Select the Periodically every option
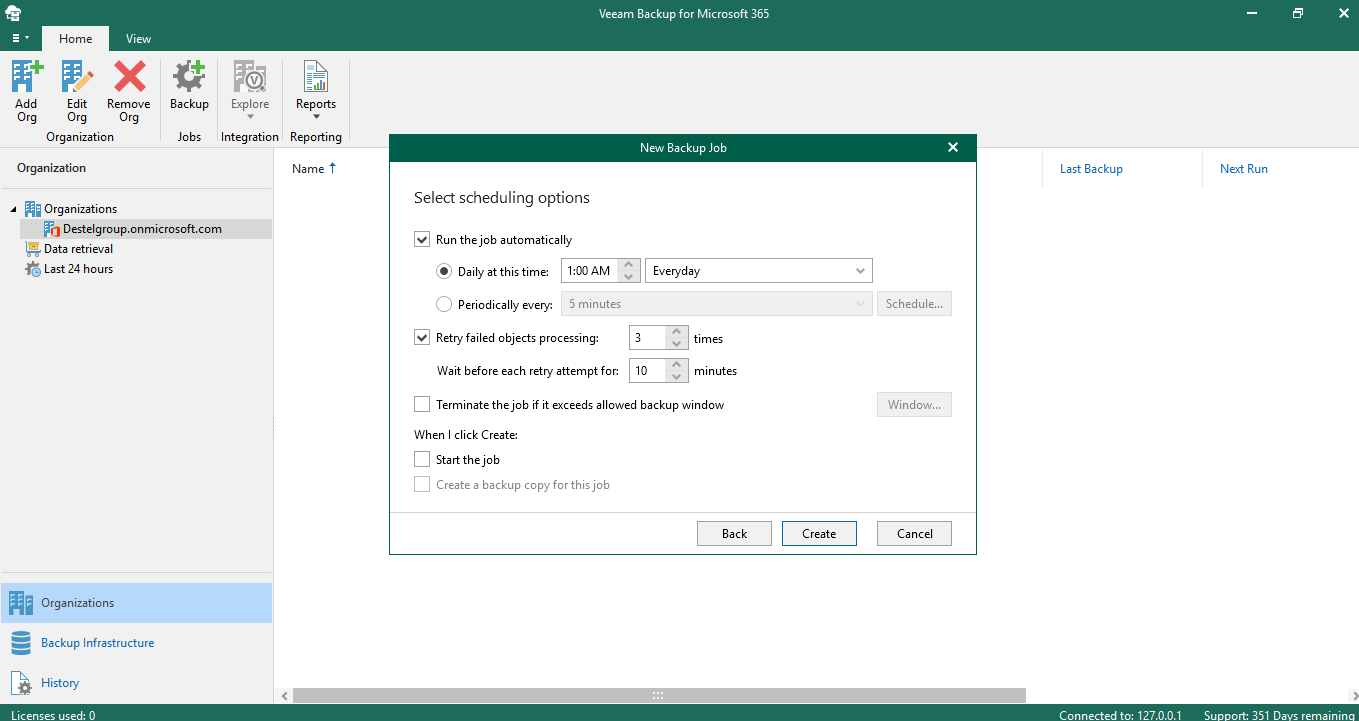Image resolution: width=1359 pixels, height=721 pixels. click(444, 304)
